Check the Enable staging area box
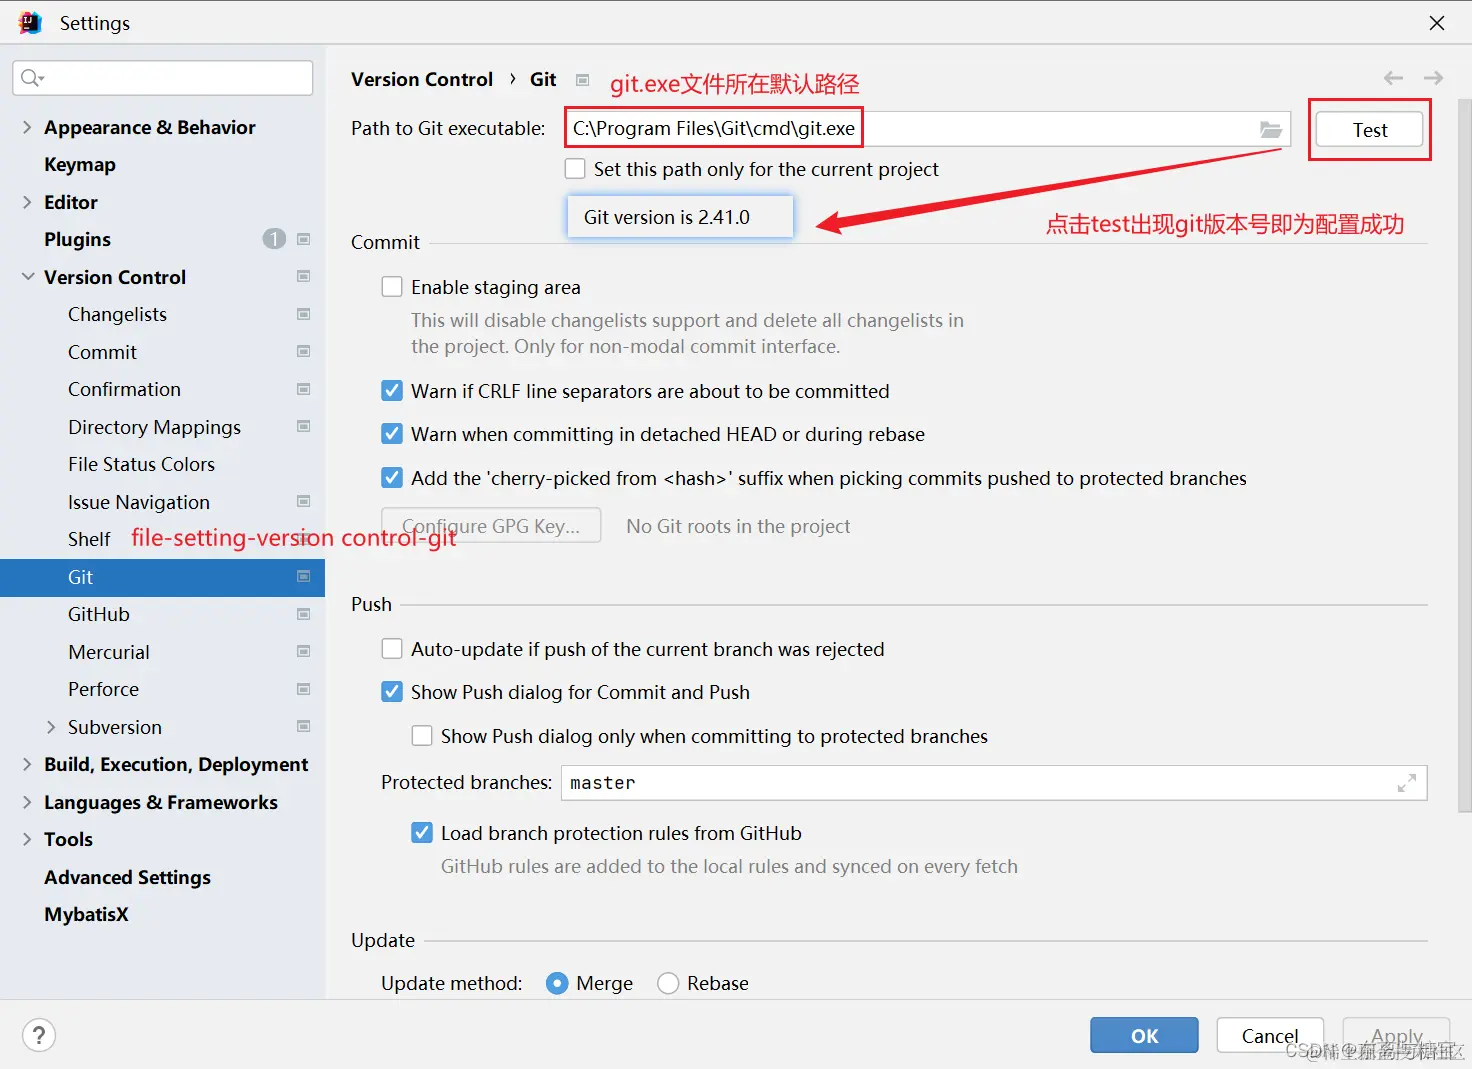Screen dimensions: 1472x1069 392,287
